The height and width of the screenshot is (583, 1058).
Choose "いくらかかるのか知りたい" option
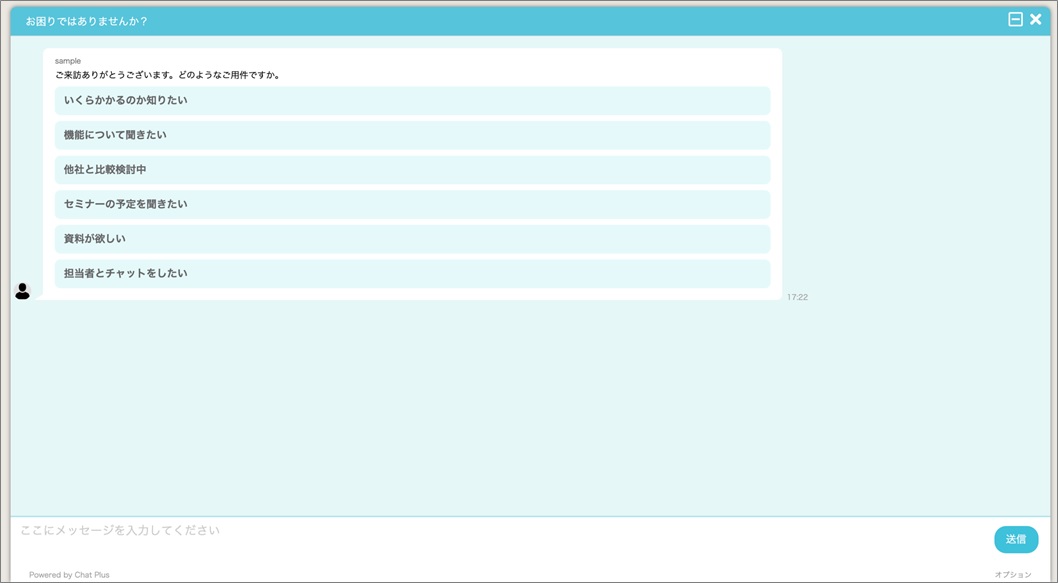coord(412,101)
